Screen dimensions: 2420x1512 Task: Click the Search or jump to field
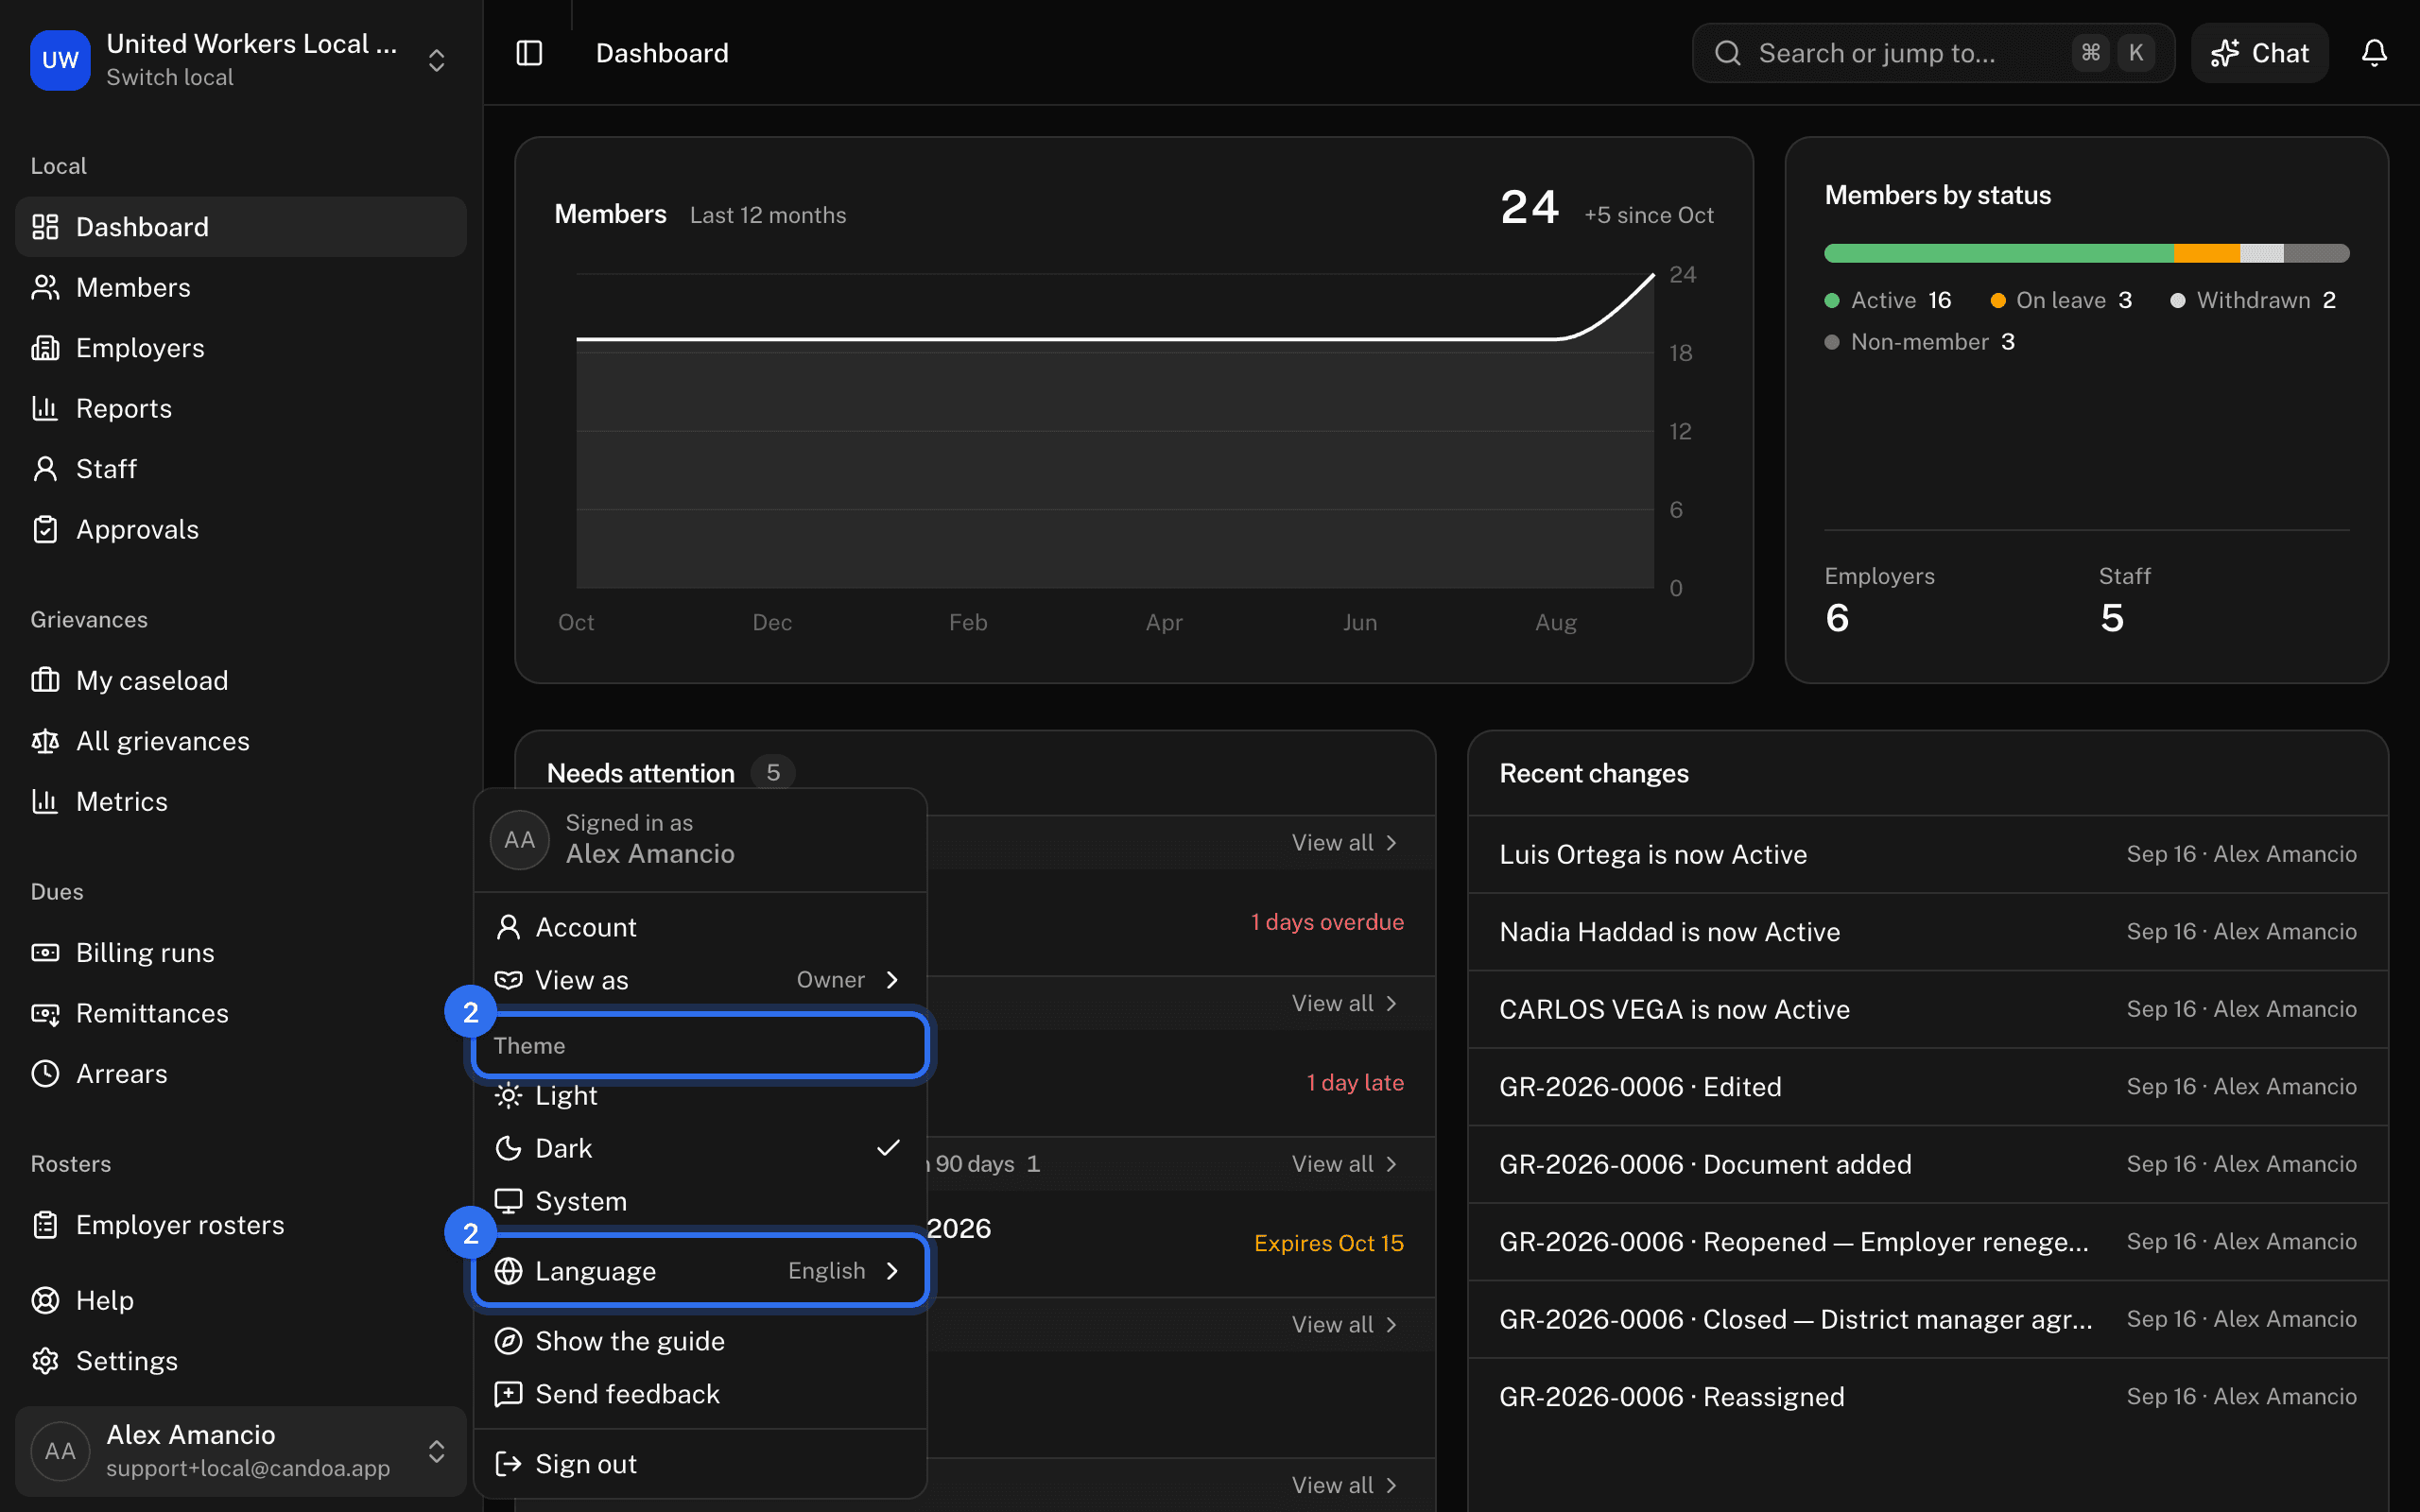point(1933,53)
